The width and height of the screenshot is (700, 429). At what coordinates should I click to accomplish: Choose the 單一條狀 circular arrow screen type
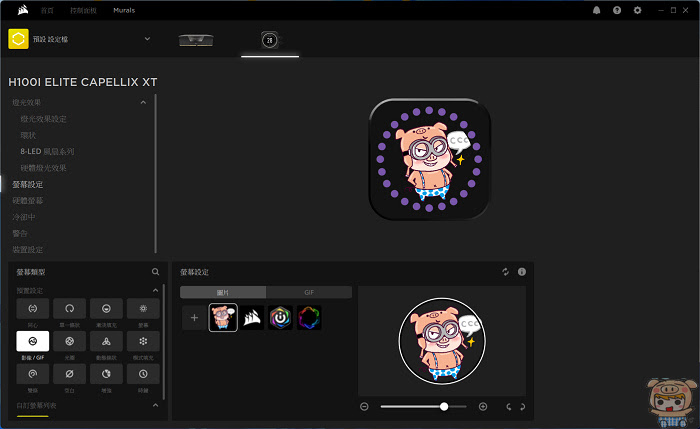[x=70, y=308]
